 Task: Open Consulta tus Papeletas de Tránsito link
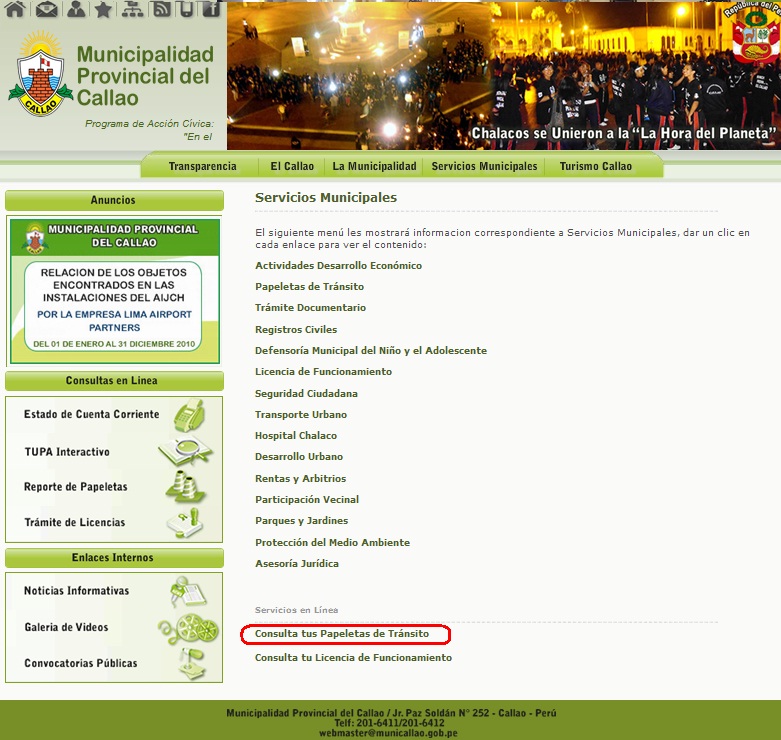pyautogui.click(x=342, y=634)
